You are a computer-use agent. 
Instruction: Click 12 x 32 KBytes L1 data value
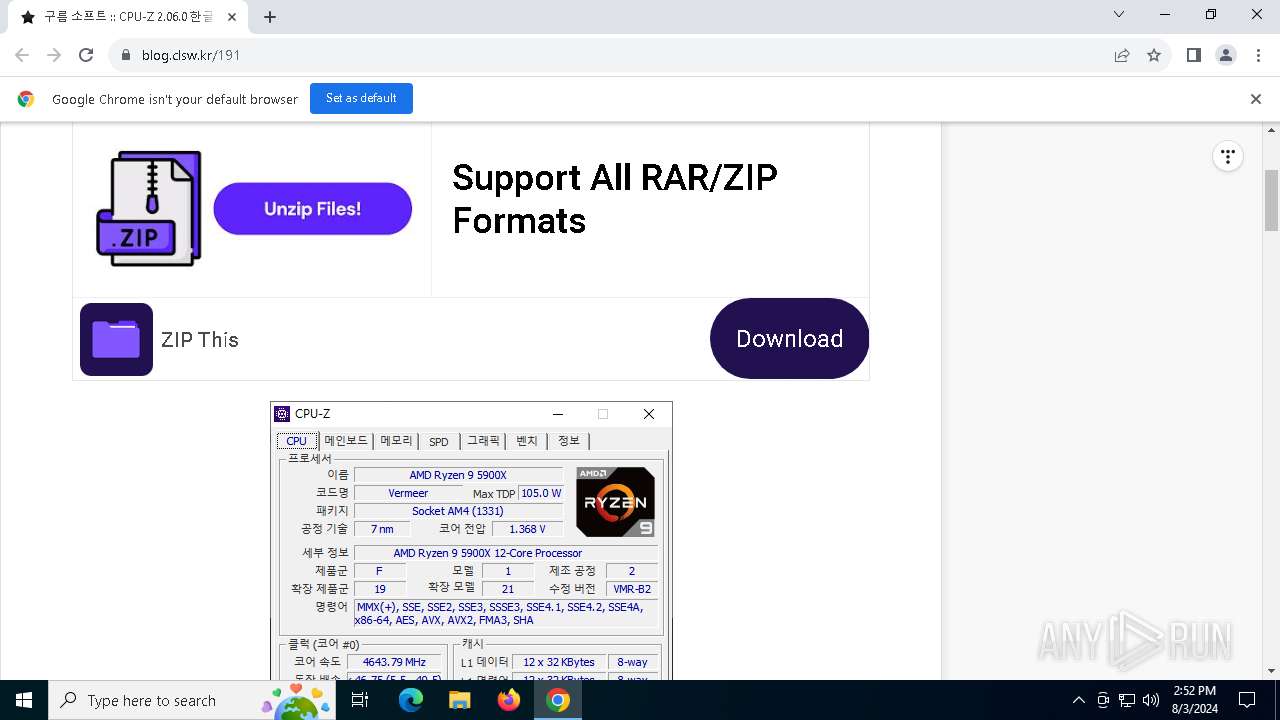[x=559, y=662]
